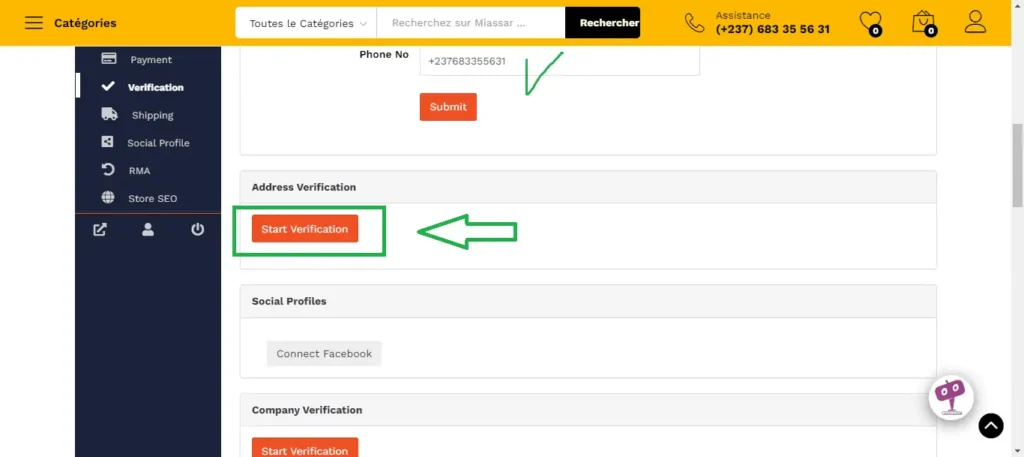
Task: Click Start Verification under Address Verification
Action: (x=304, y=229)
